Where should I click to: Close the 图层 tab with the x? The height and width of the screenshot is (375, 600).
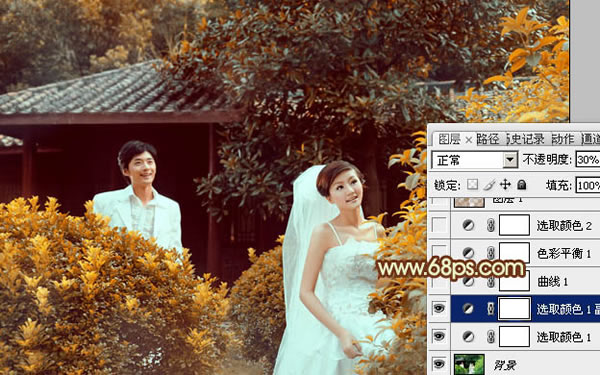tap(468, 140)
